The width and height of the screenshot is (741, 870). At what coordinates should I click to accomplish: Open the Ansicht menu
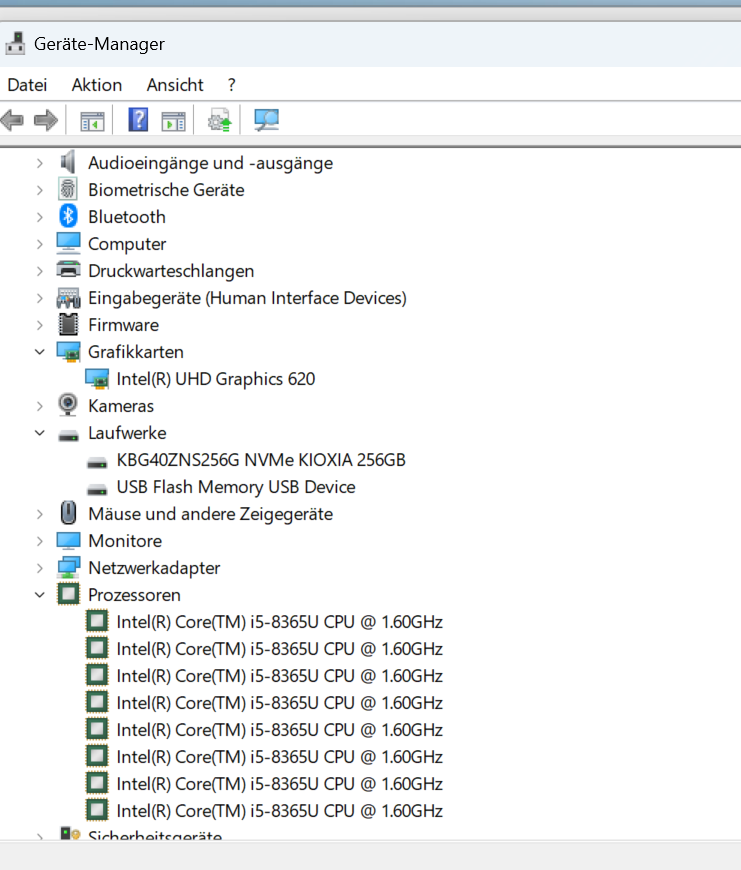point(175,85)
